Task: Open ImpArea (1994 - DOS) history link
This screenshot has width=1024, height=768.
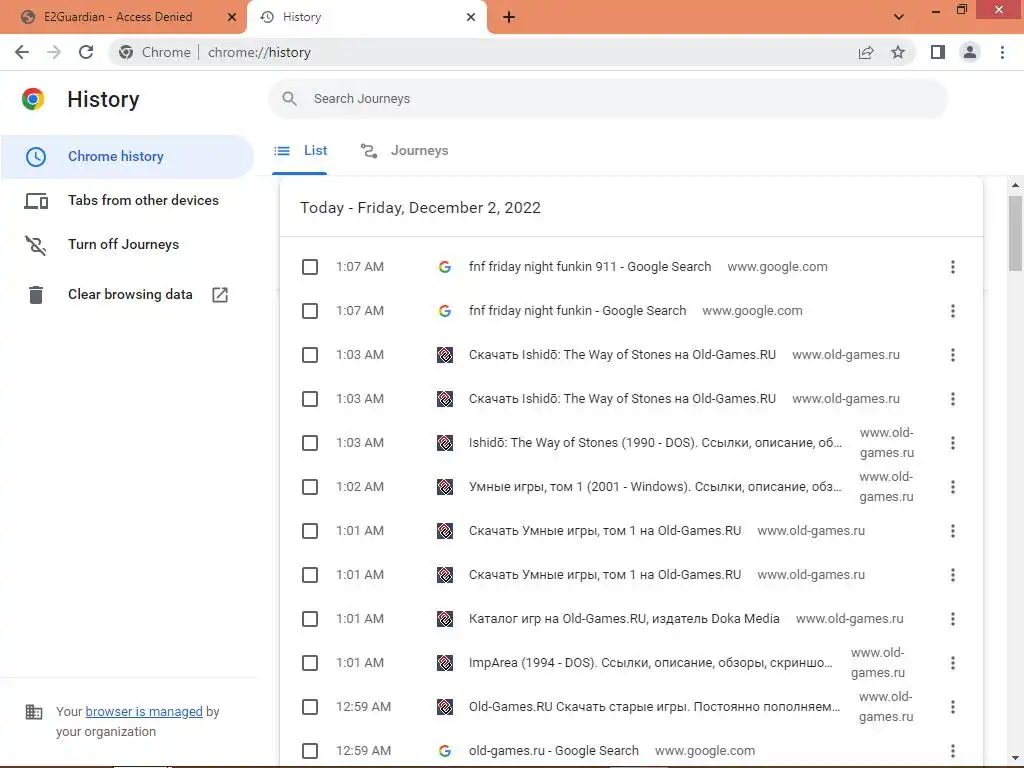Action: click(650, 663)
